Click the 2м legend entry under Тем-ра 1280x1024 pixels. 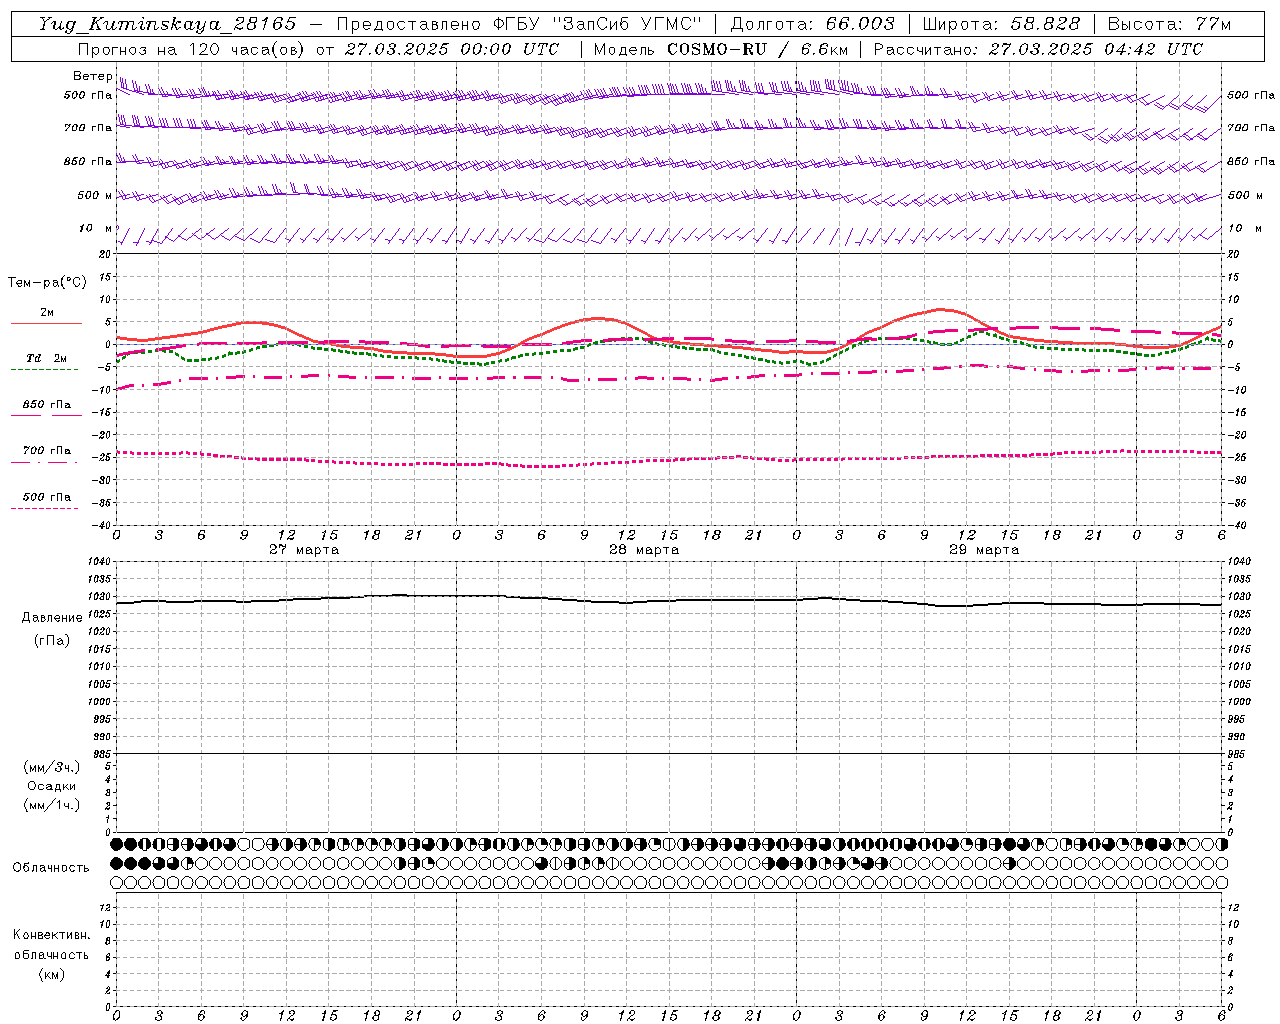coord(47,313)
